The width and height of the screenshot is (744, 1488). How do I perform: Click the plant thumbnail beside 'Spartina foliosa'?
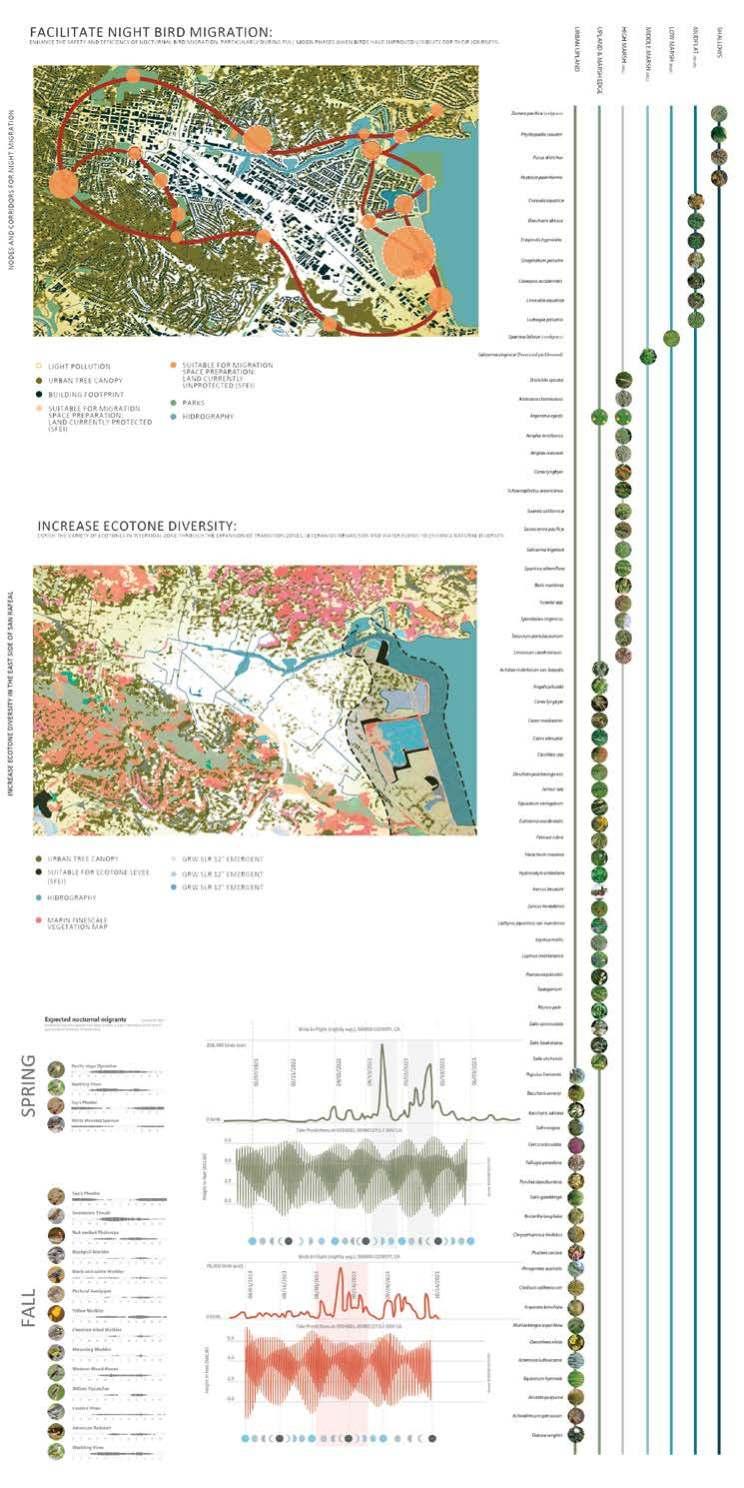click(x=671, y=338)
